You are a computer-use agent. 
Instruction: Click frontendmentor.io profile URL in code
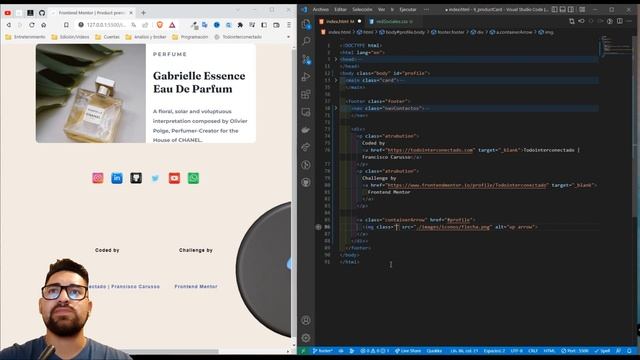tap(467, 185)
